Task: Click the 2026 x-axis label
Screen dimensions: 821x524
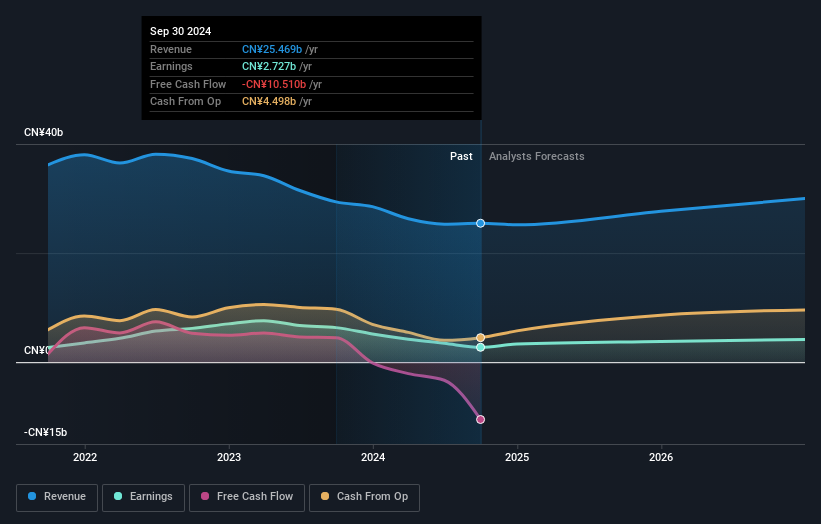Action: pyautogui.click(x=661, y=457)
